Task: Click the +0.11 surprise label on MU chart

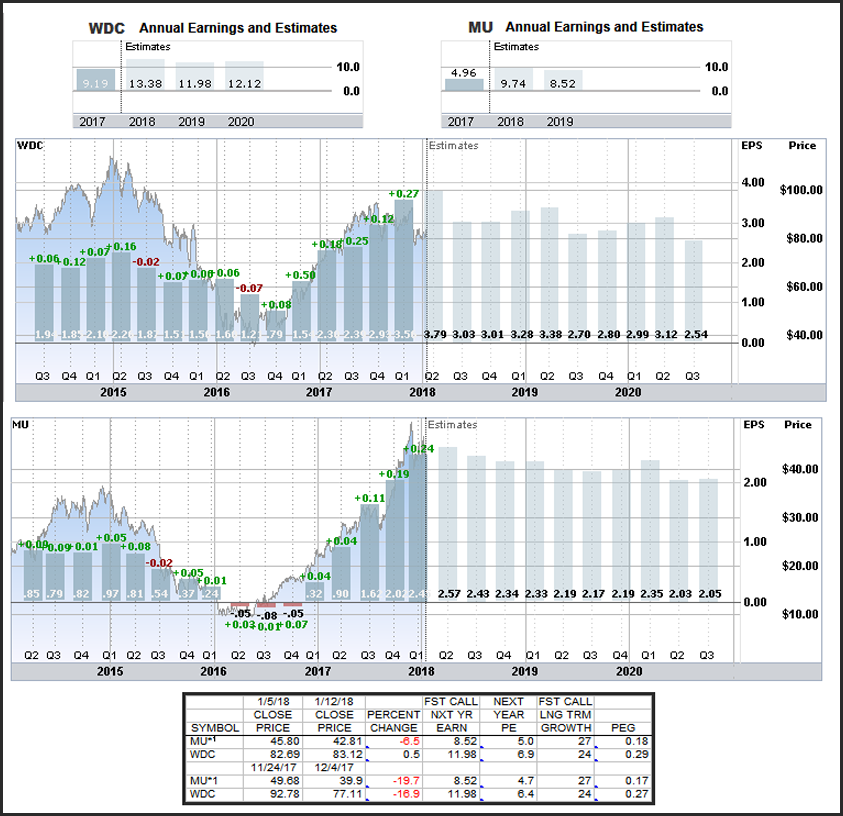Action: point(370,498)
